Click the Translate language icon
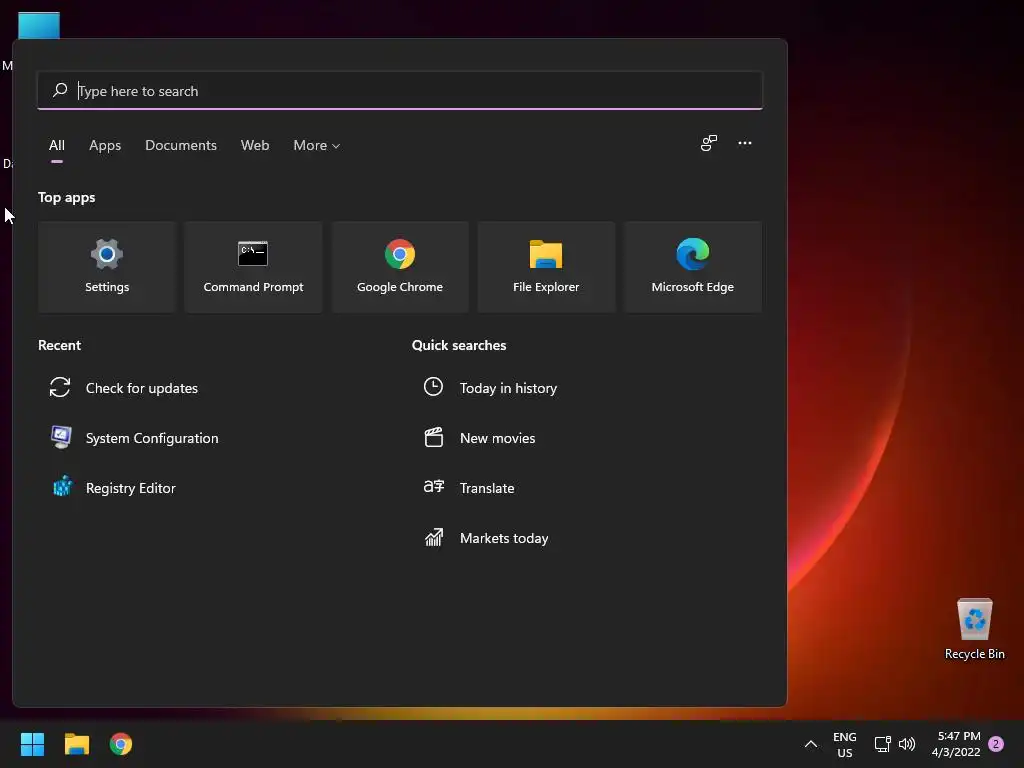1024x768 pixels. (434, 487)
